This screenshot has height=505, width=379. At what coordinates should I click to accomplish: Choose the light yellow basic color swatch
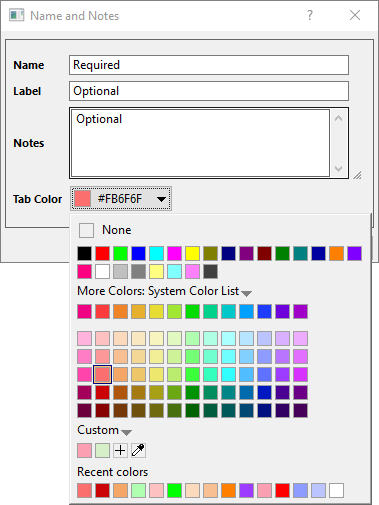click(x=156, y=271)
